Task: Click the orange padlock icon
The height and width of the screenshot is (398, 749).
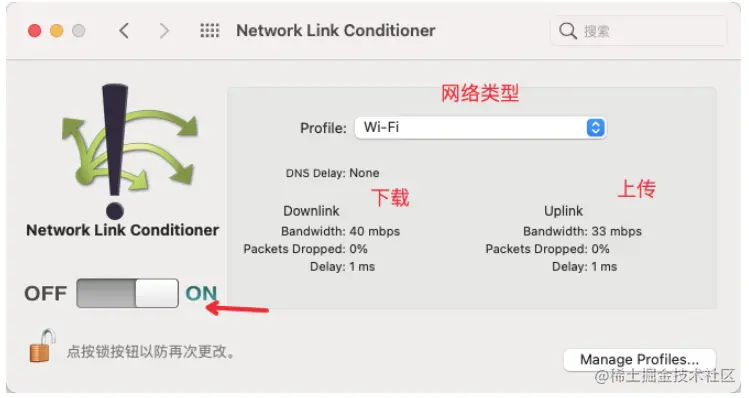Action: point(42,346)
